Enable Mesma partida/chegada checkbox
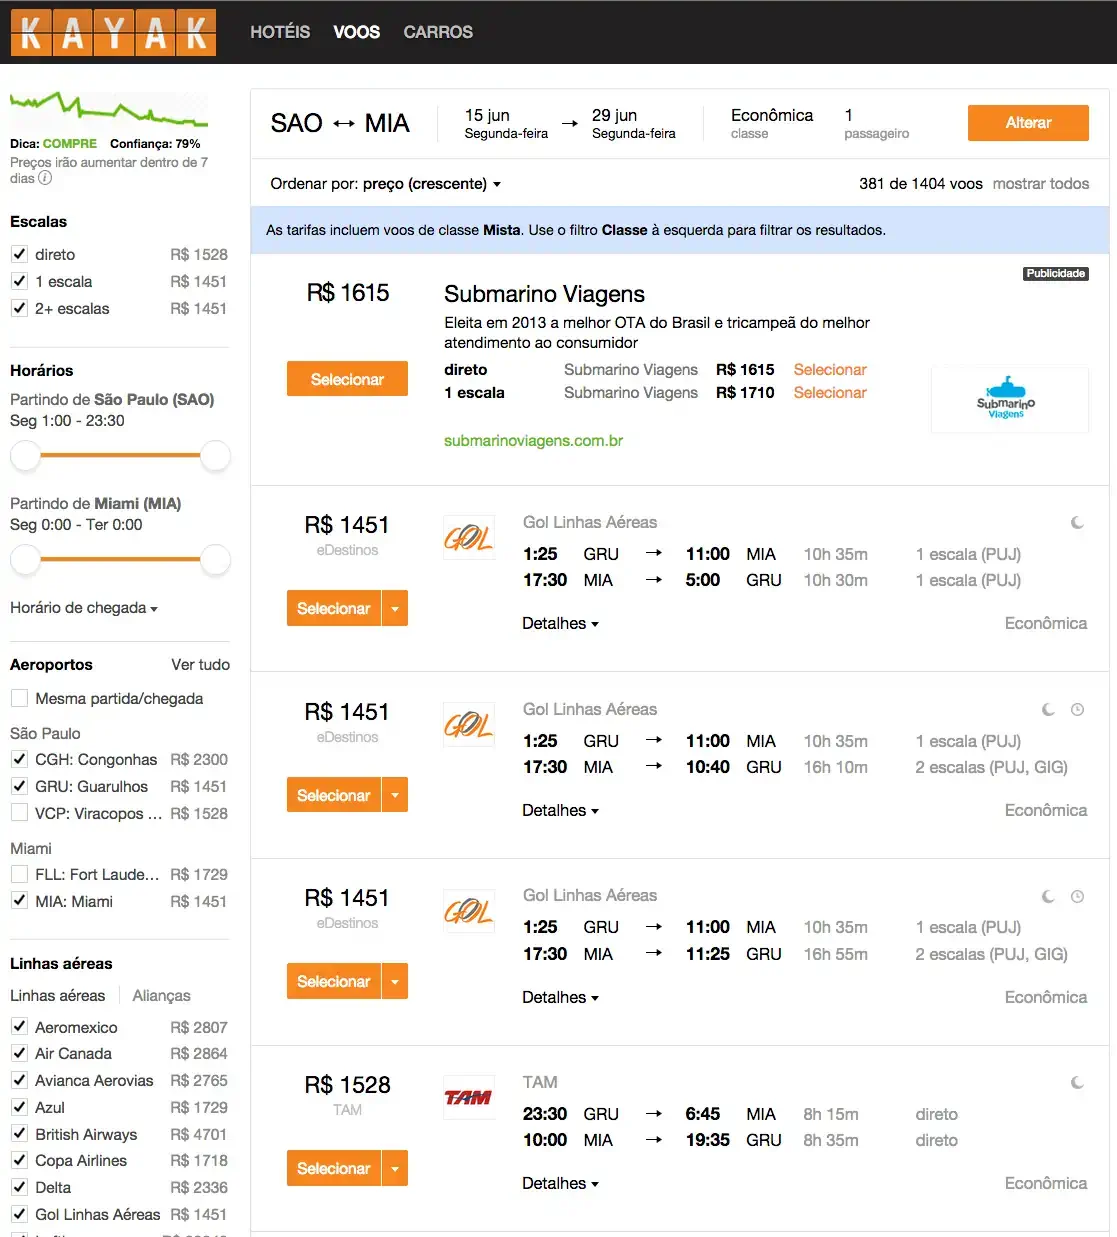This screenshot has width=1117, height=1237. click(19, 698)
